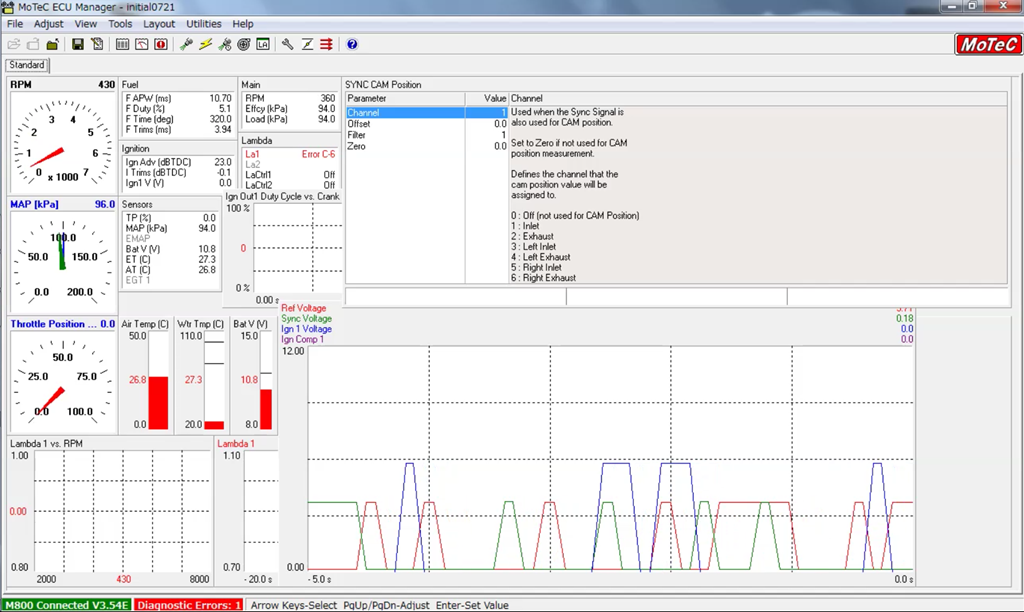1024x612 pixels.
Task: Click the Air Temp red bar gauge
Action: pyautogui.click(x=158, y=380)
